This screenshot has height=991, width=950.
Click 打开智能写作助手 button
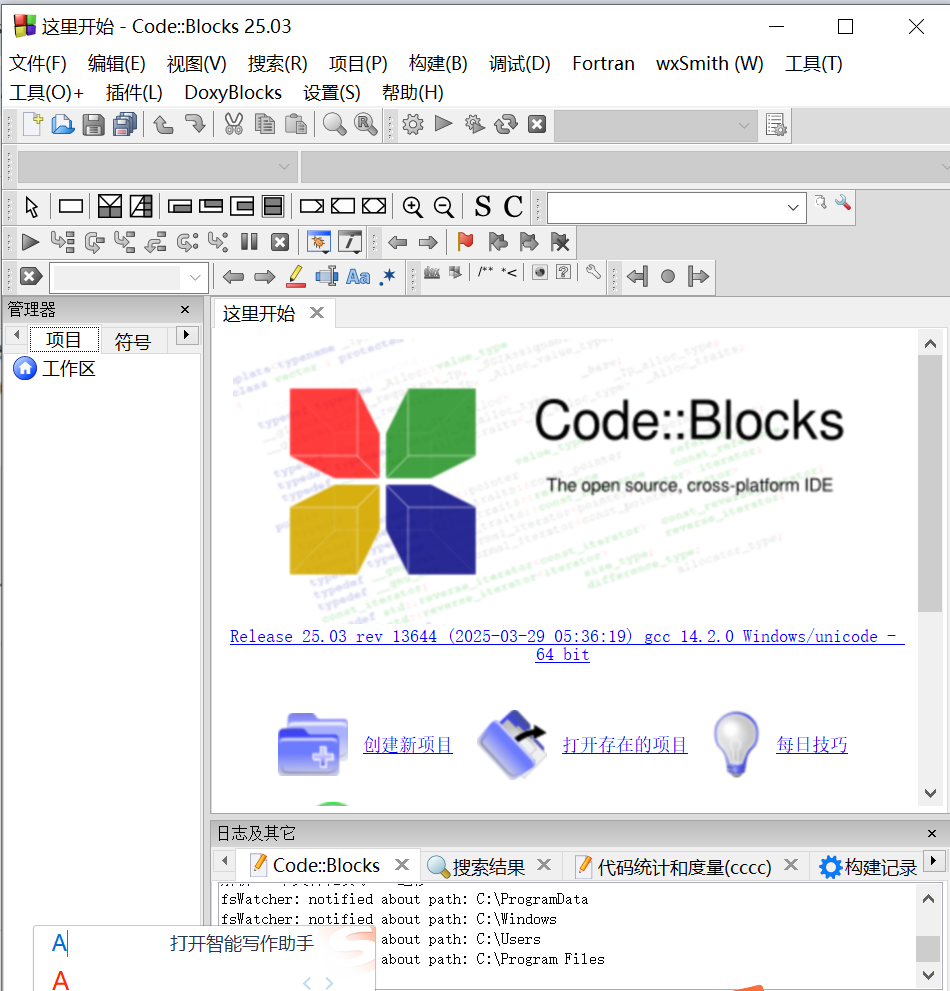pos(241,944)
